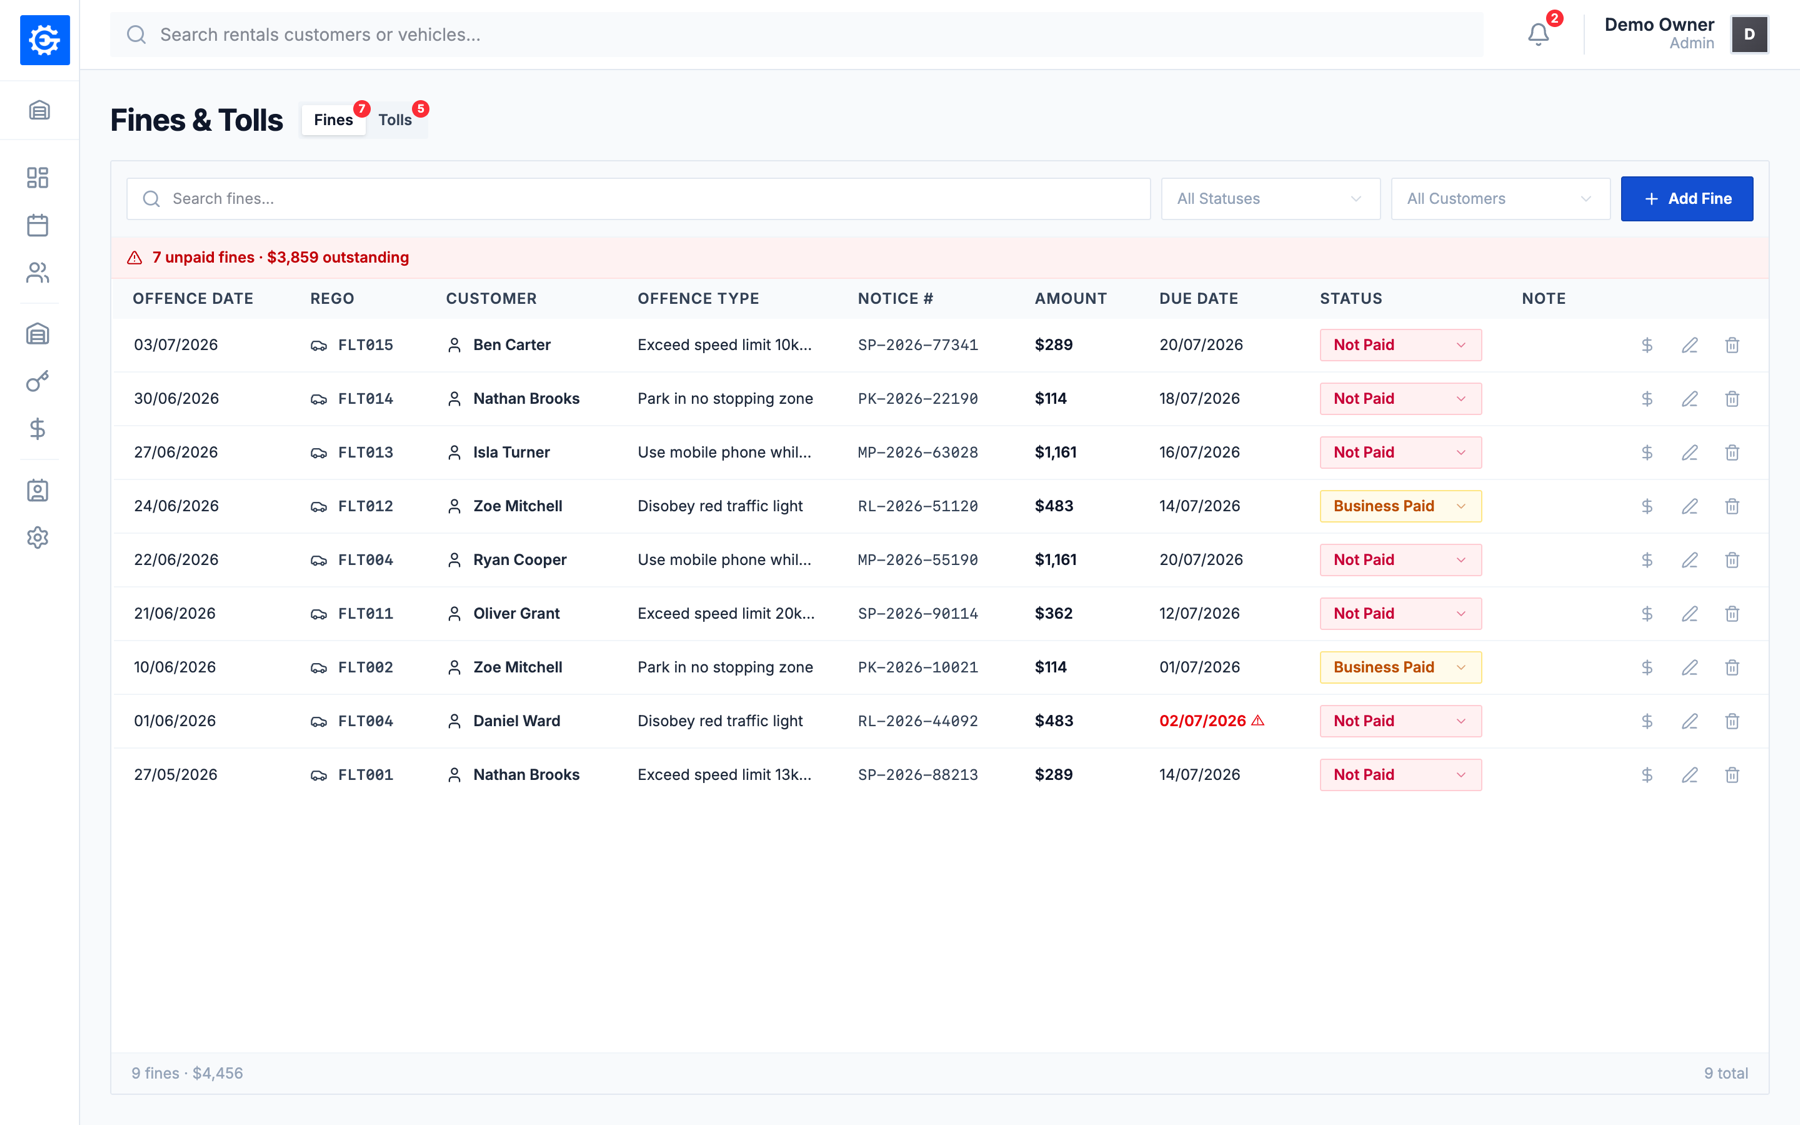The height and width of the screenshot is (1125, 1800).
Task: Switch to the Tolls tab
Action: (395, 120)
